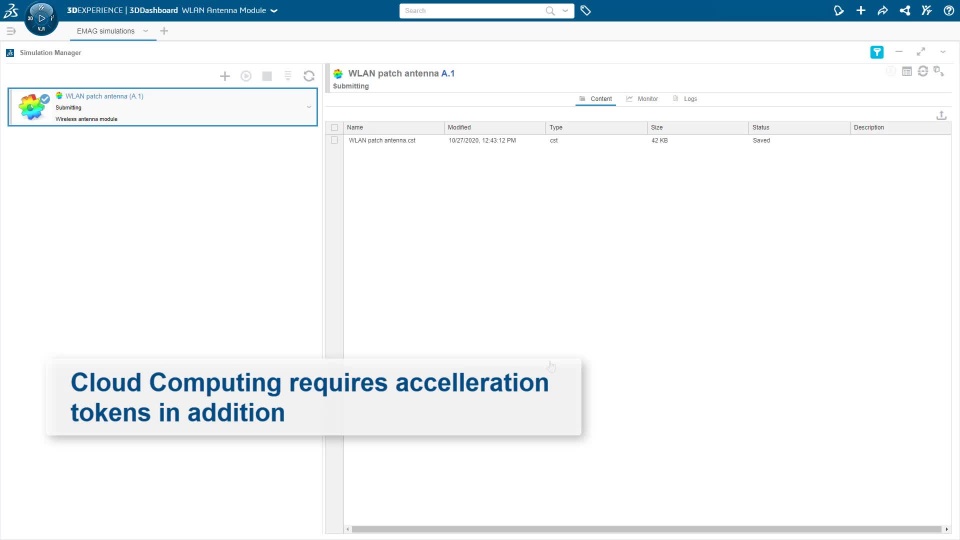This screenshot has width=960, height=540.
Task: Add a new dashboard tab
Action: (x=163, y=31)
